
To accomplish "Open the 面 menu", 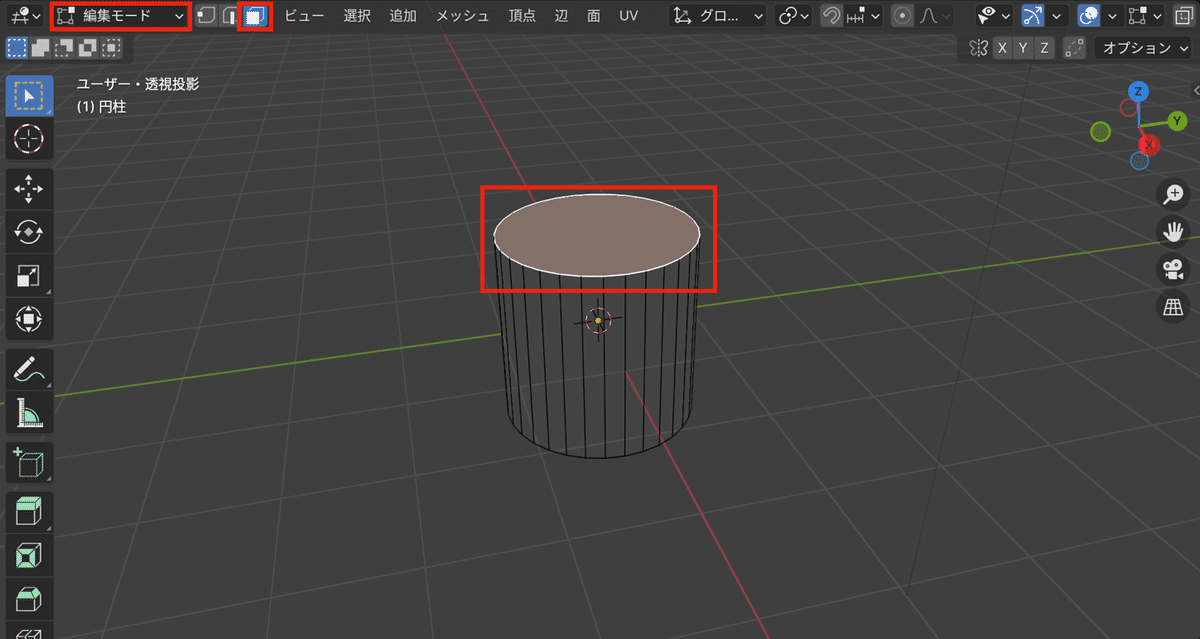I will [x=594, y=16].
